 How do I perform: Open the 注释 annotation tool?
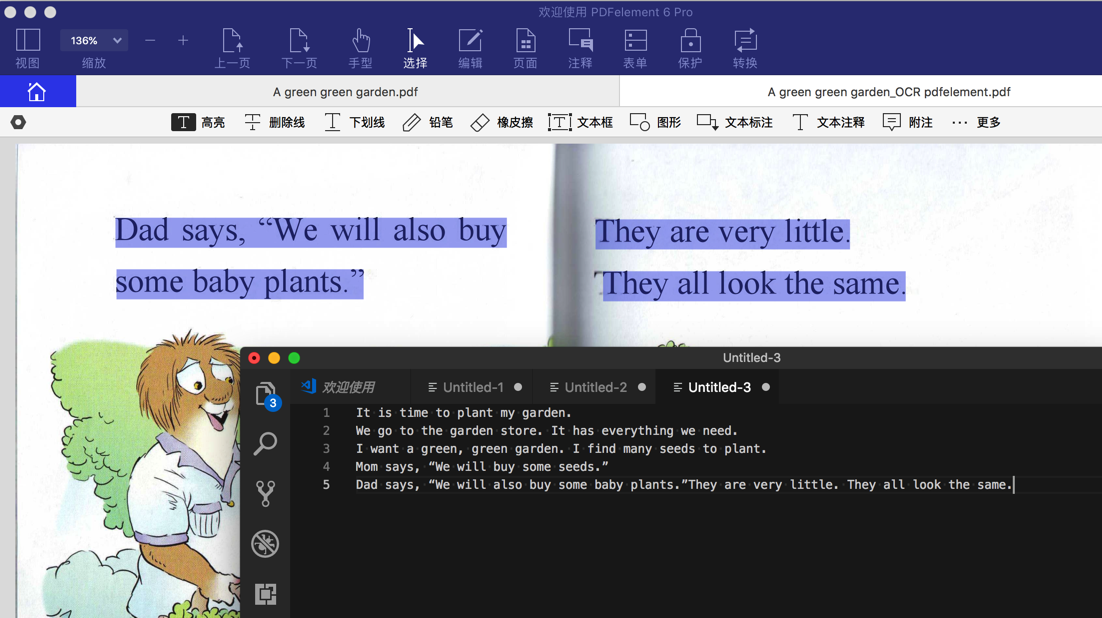pos(580,48)
